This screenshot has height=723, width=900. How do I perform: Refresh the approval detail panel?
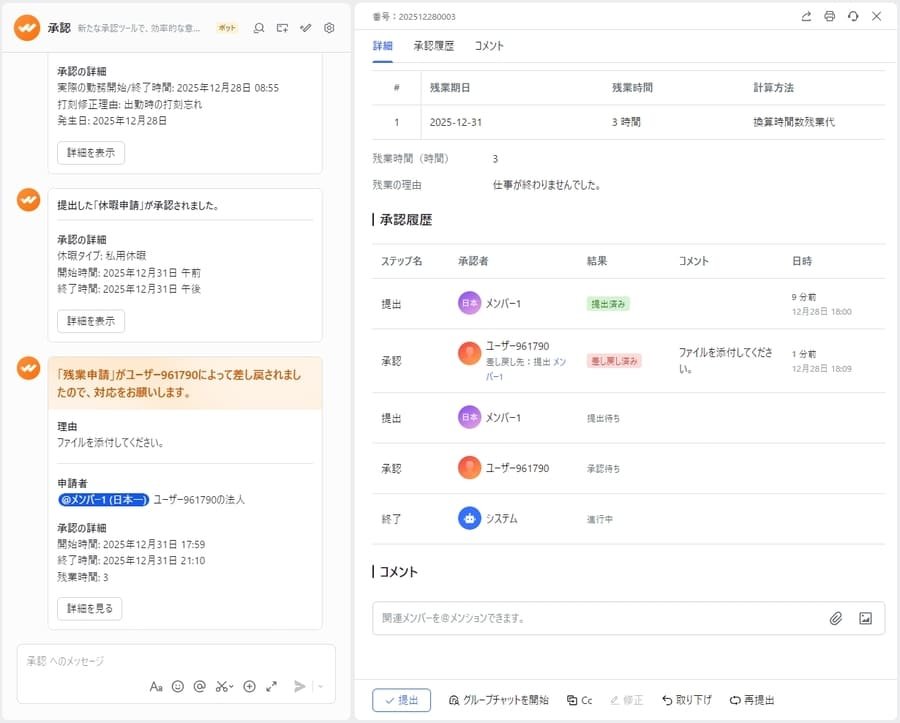pos(852,16)
